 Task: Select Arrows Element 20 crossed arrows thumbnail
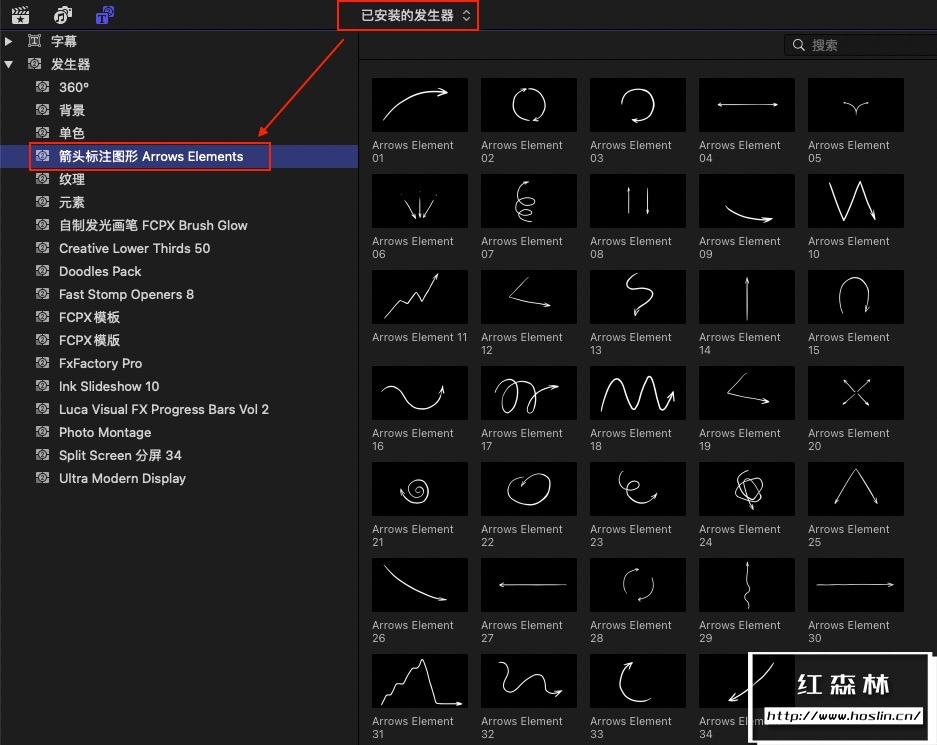tap(856, 393)
